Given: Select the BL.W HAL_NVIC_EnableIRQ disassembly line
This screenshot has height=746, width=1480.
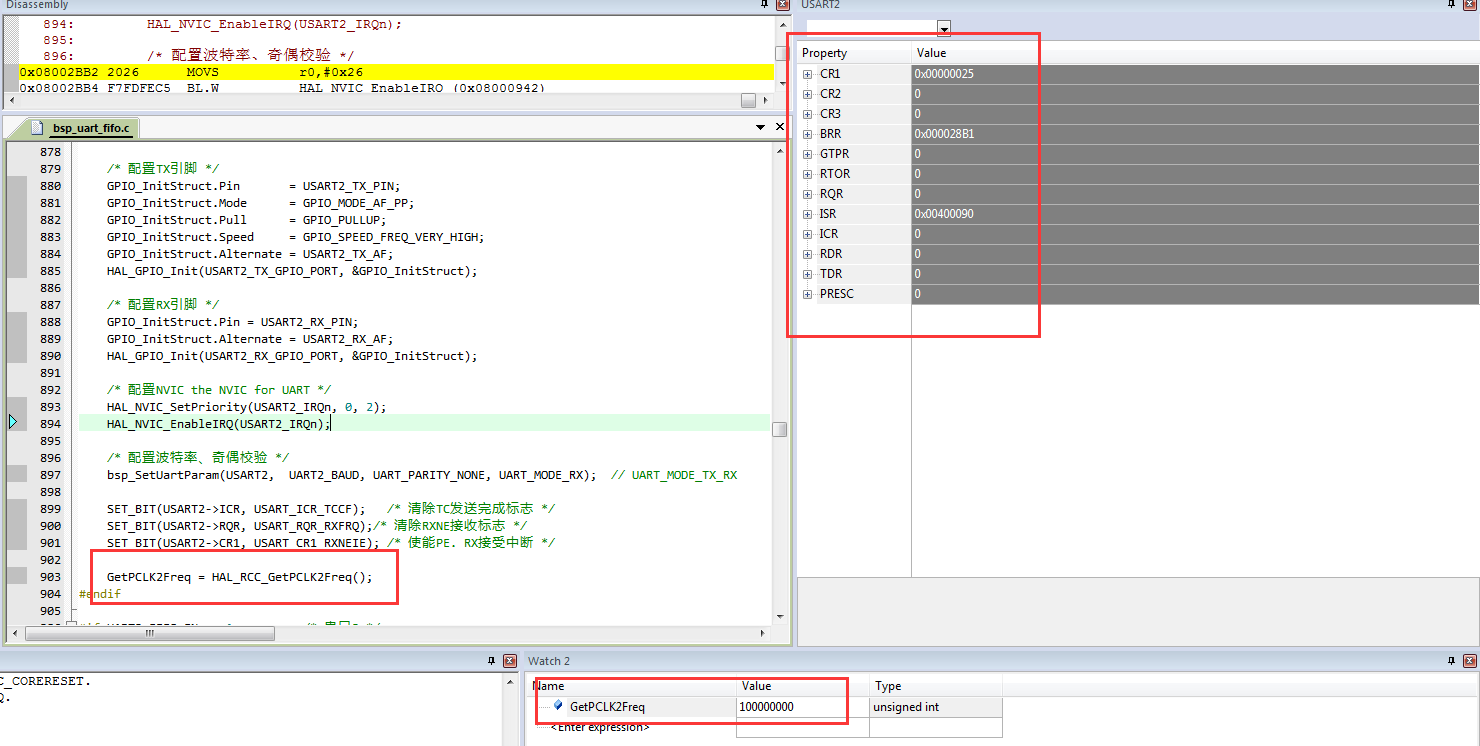Looking at the screenshot, I should [x=396, y=88].
